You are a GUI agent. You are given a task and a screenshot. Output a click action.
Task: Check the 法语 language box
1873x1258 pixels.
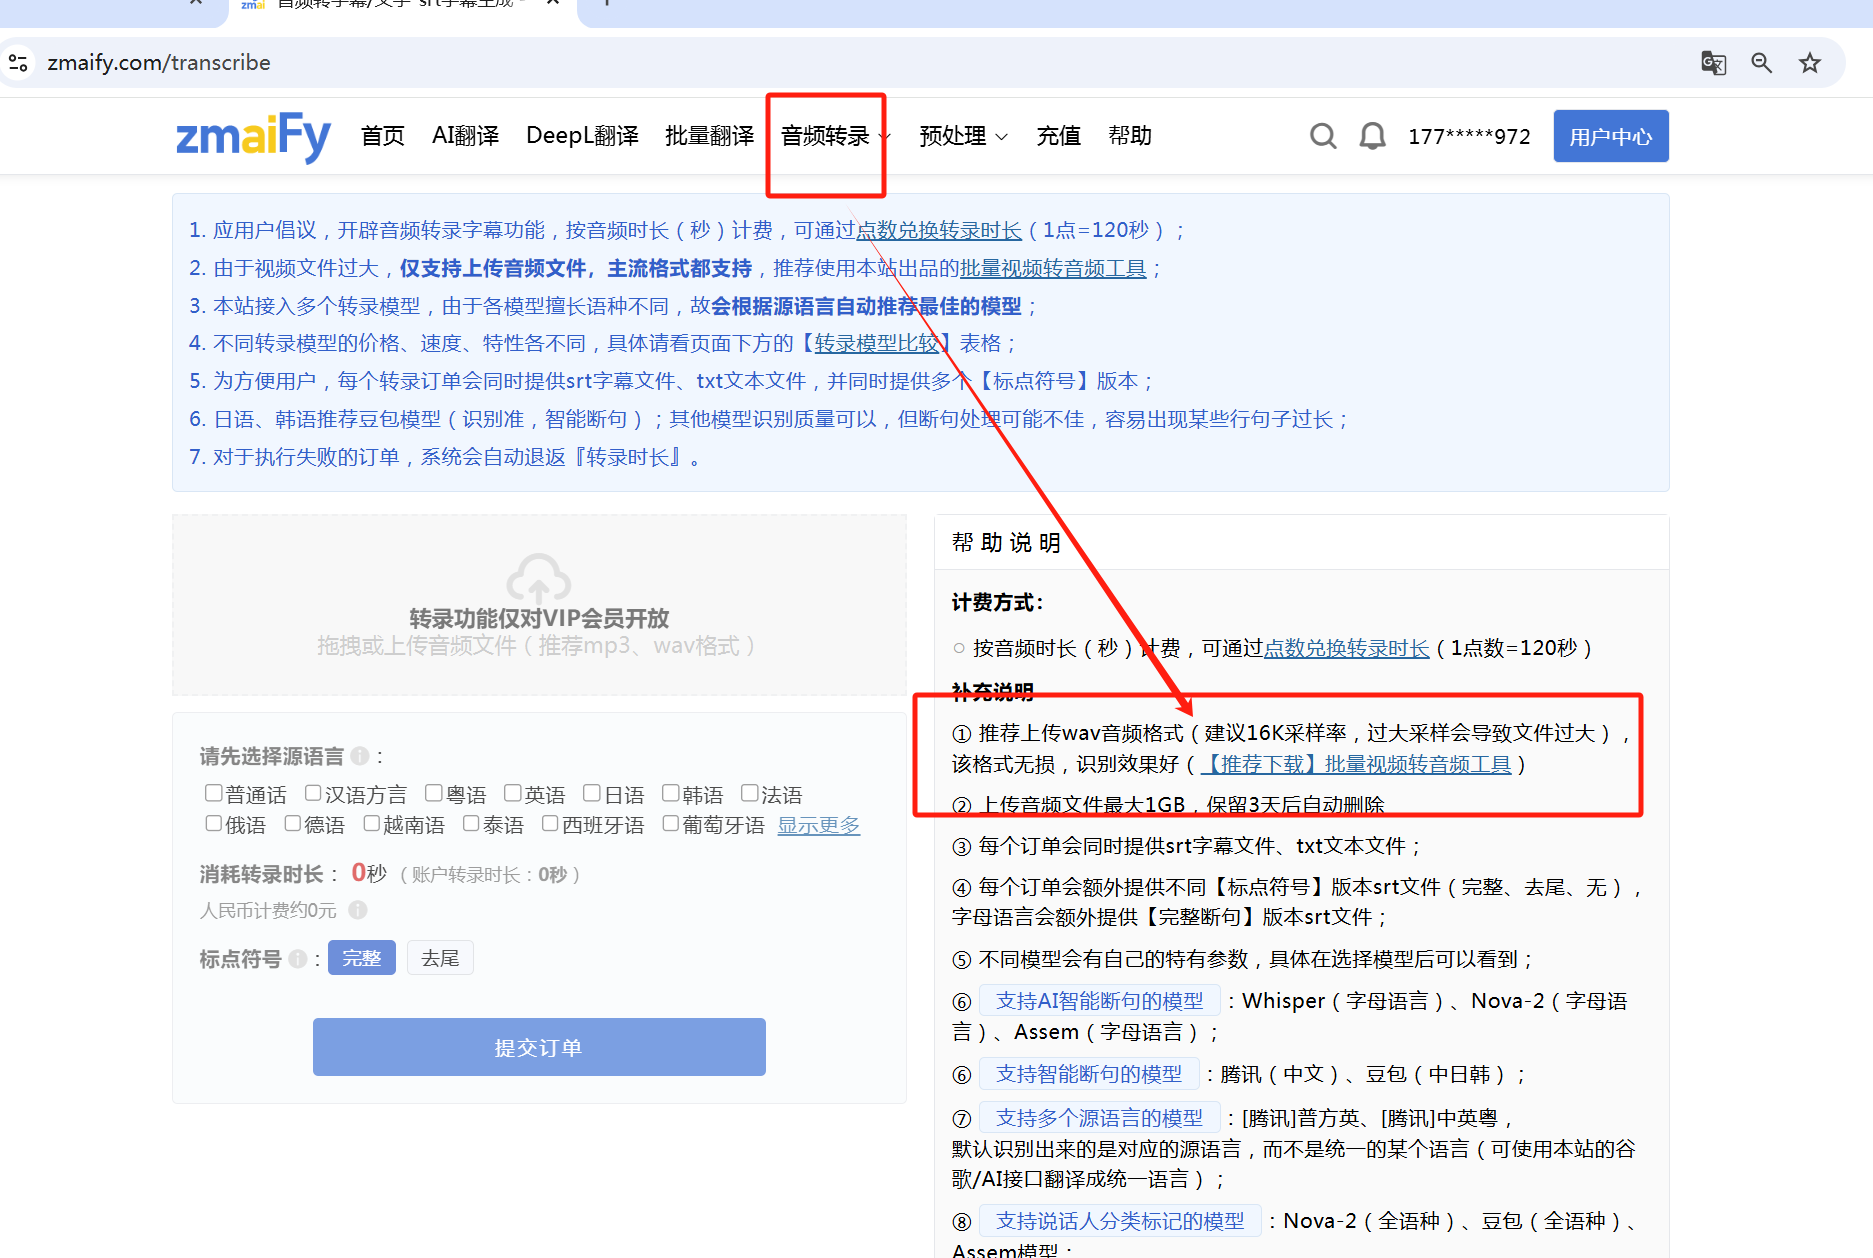(749, 793)
